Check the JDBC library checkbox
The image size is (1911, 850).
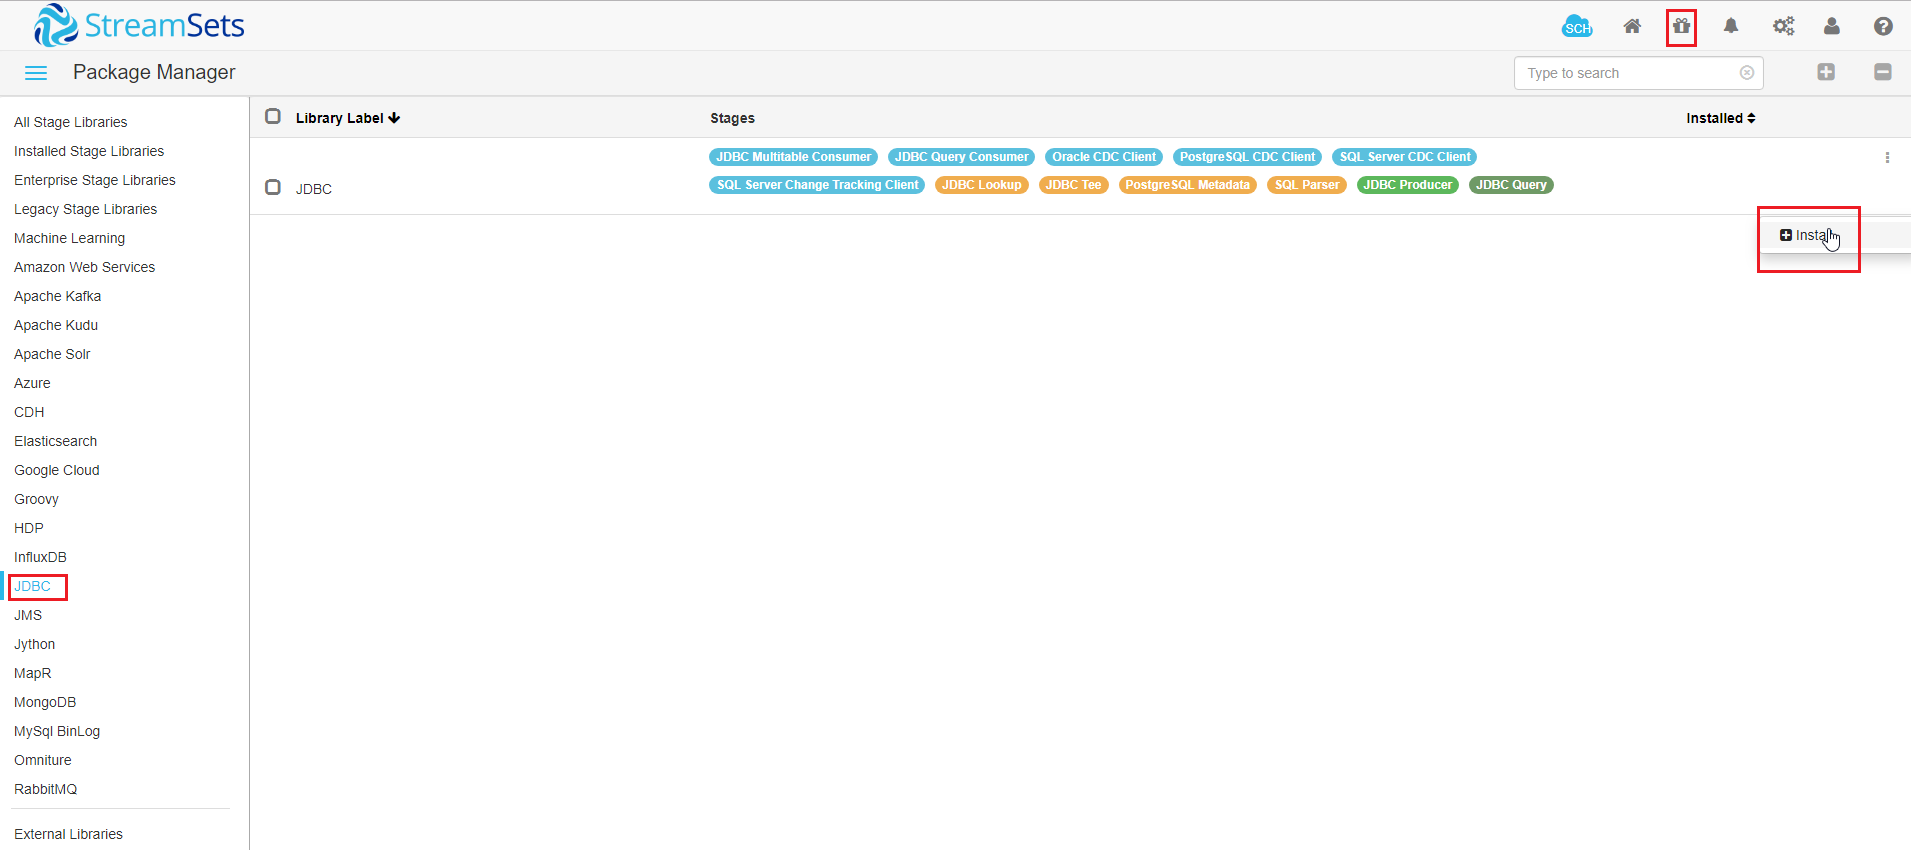point(273,188)
